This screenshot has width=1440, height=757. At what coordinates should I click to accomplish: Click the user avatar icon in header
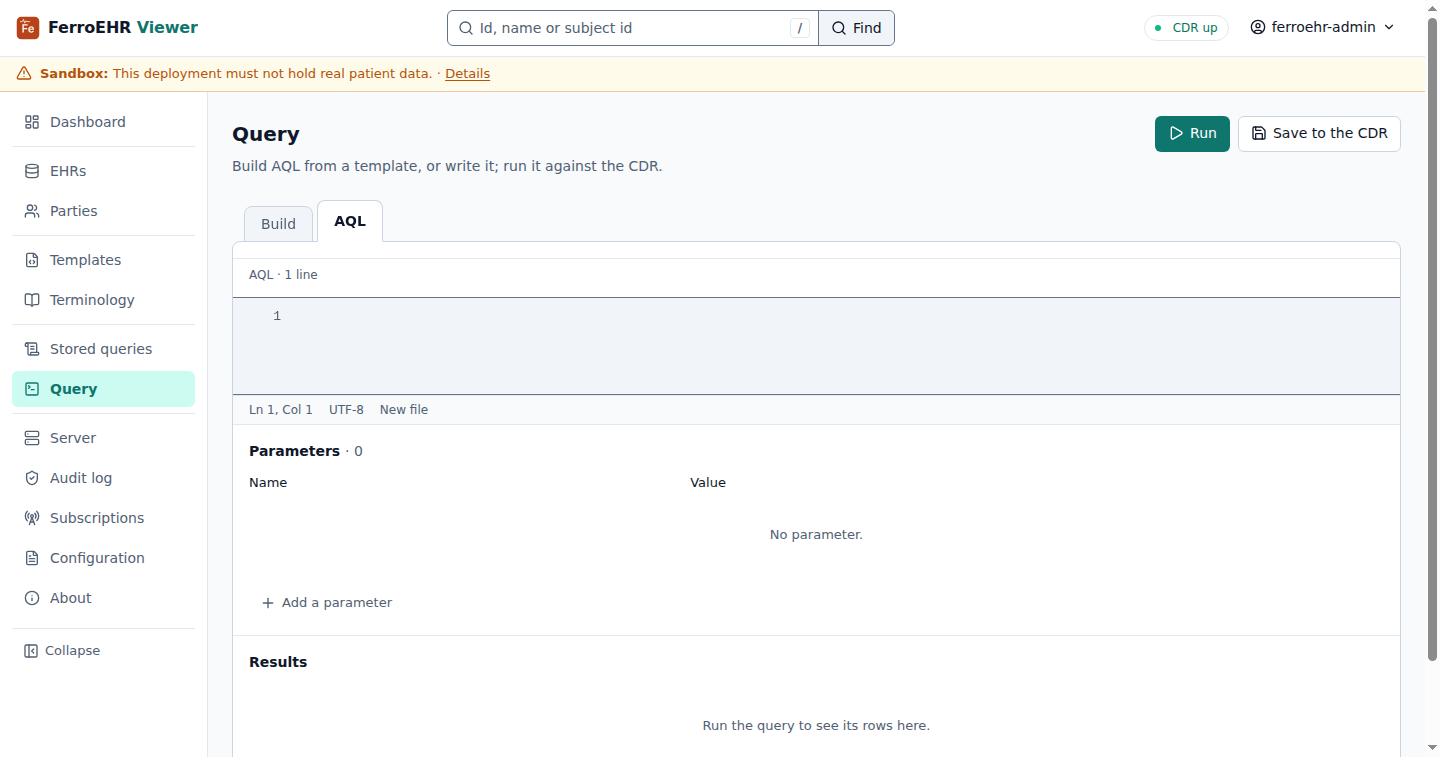1258,28
